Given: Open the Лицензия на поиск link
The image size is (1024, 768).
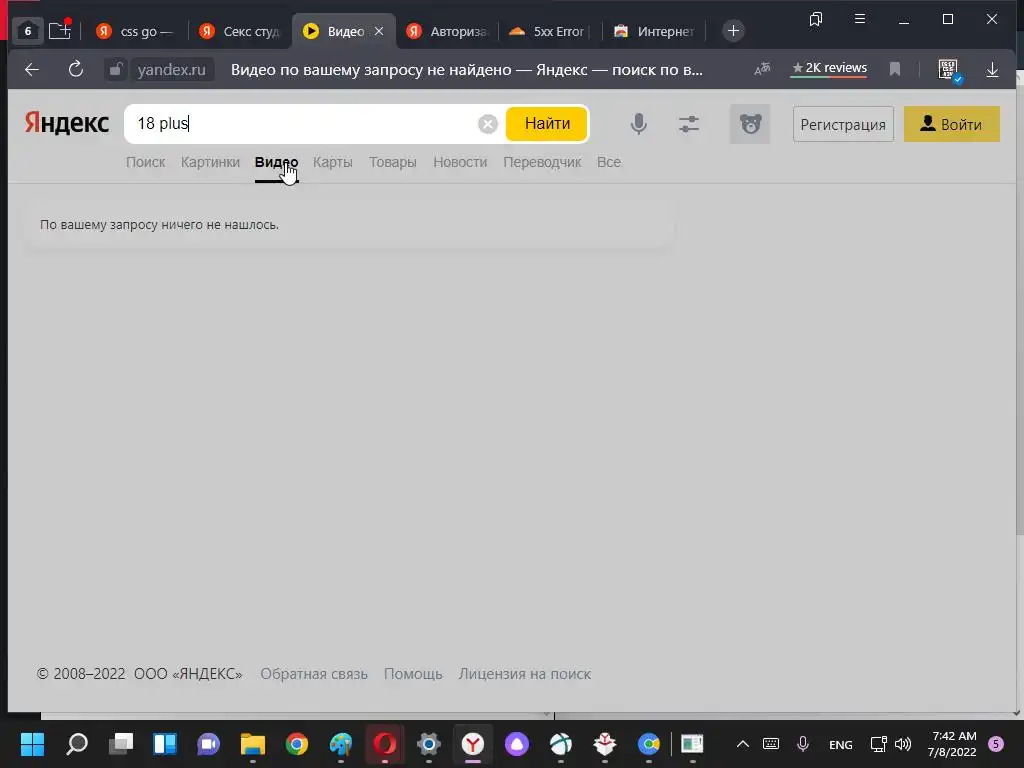Looking at the screenshot, I should 524,673.
